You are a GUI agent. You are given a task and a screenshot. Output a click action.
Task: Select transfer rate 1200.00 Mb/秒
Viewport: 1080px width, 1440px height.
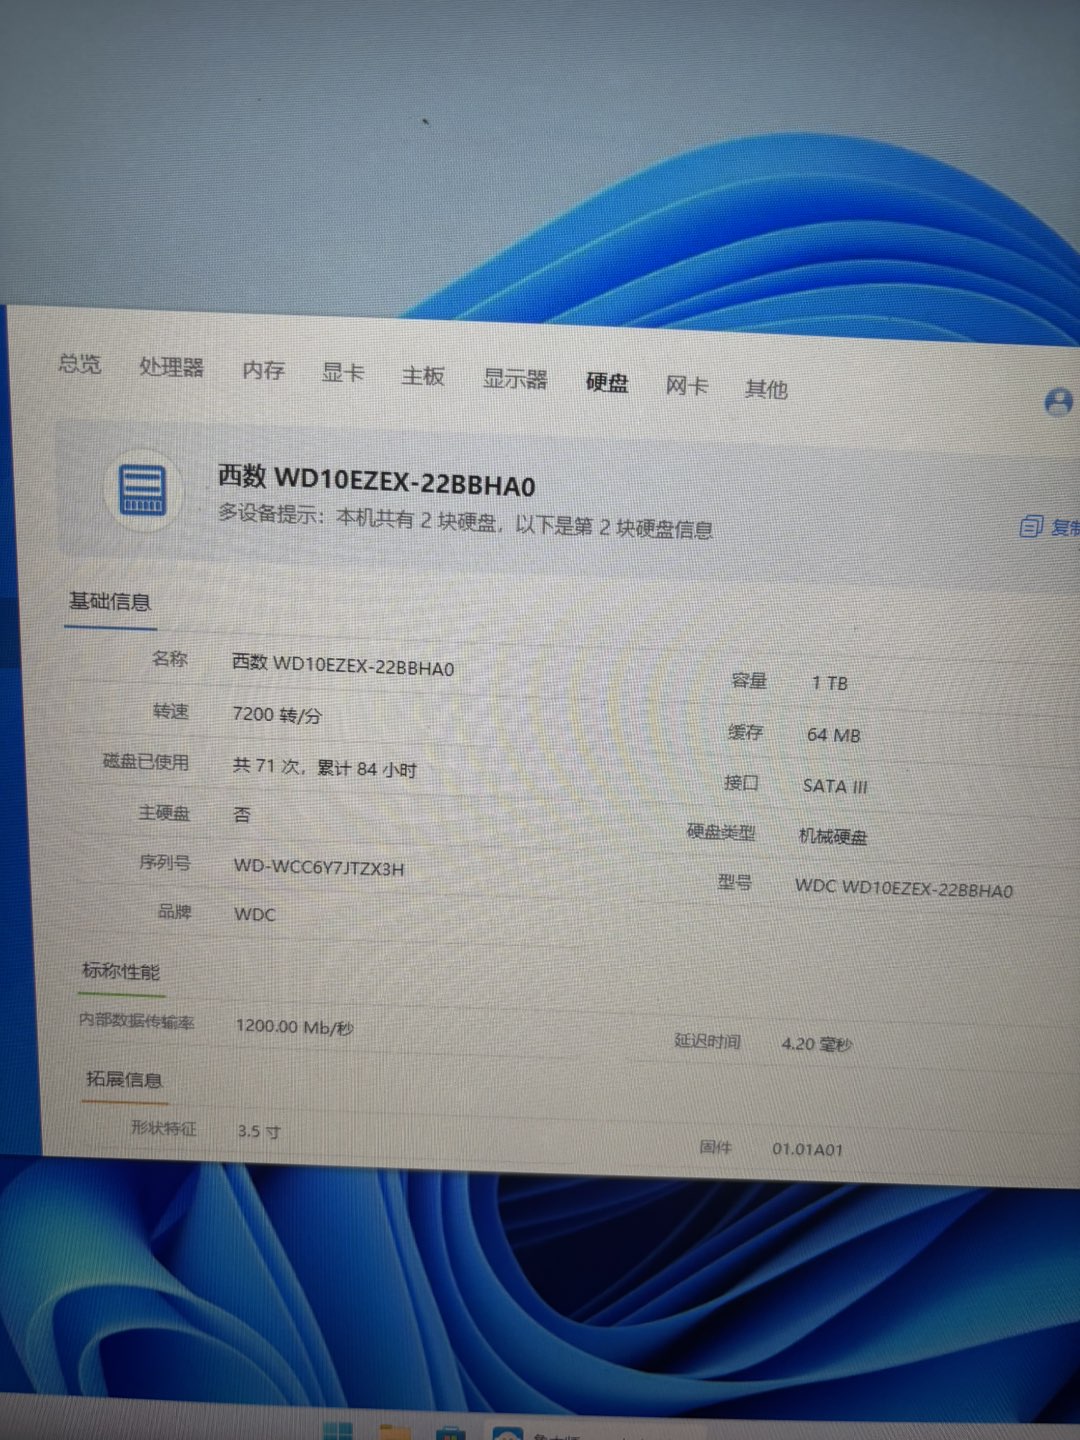pos(294,1026)
